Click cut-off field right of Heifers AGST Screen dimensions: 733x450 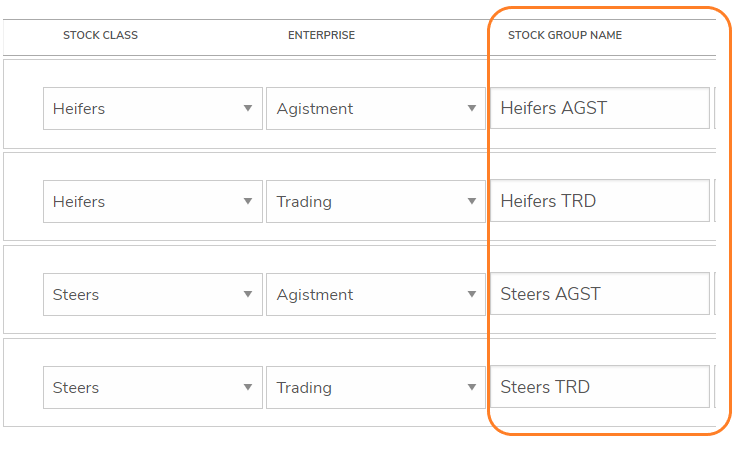715,108
